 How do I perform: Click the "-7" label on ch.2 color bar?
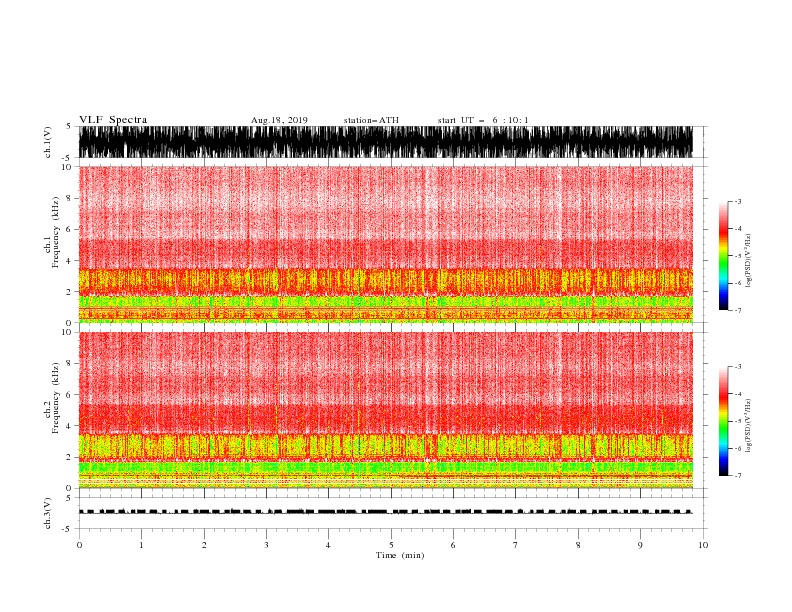point(738,475)
